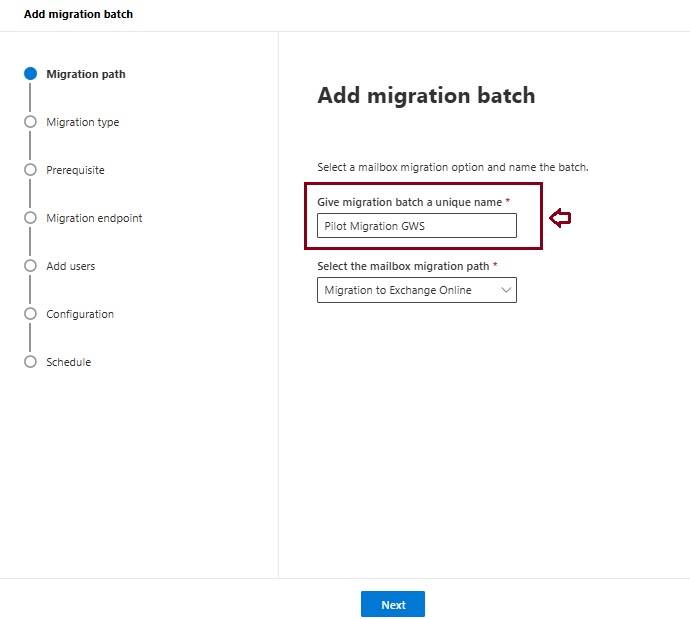
Task: Click the Prerequisite step circle indicator
Action: tap(30, 170)
